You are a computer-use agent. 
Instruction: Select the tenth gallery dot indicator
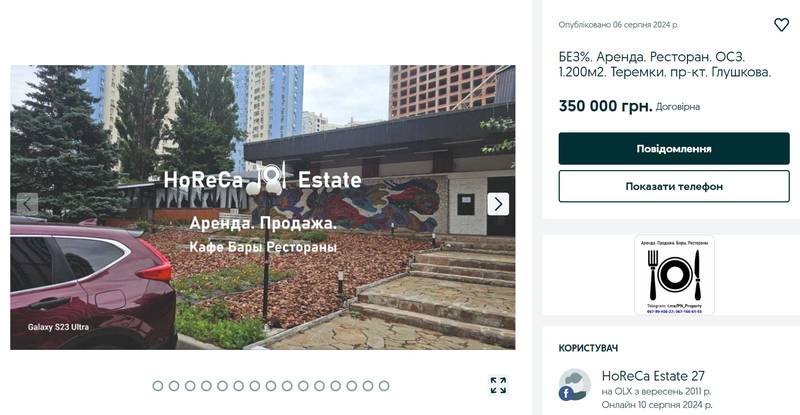(303, 386)
